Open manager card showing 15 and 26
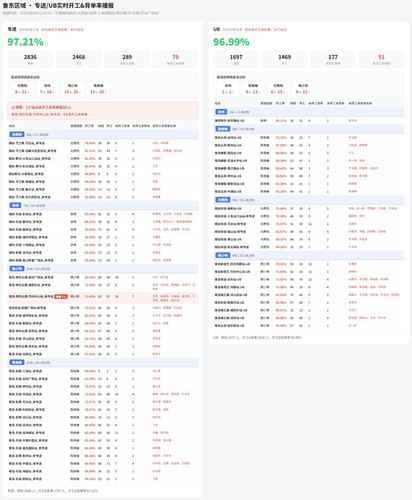This screenshot has height=500, width=412. [x=98, y=89]
